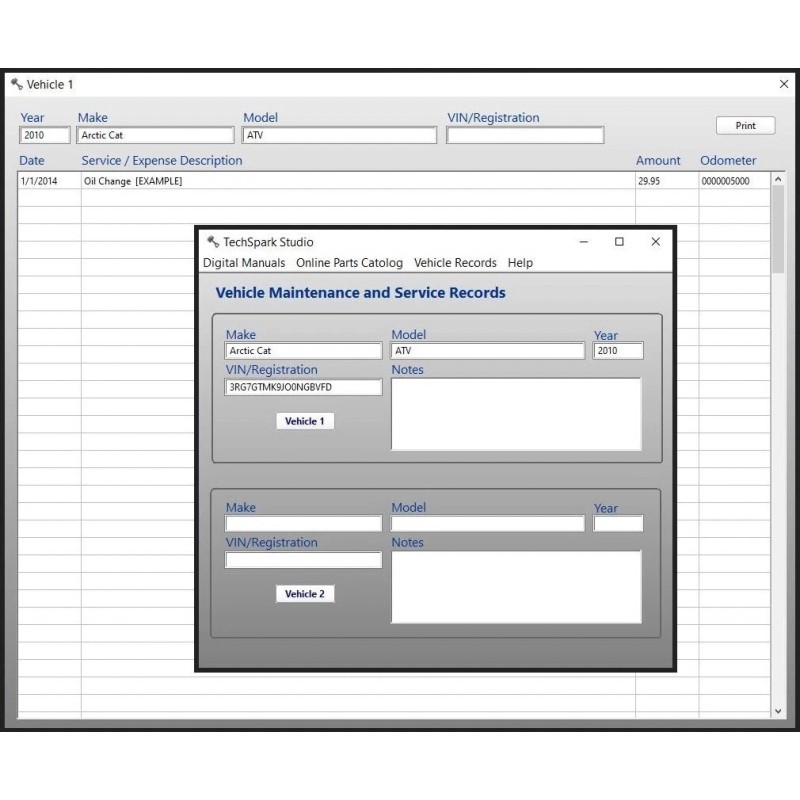Click the Vehicle 2 button

(x=305, y=594)
